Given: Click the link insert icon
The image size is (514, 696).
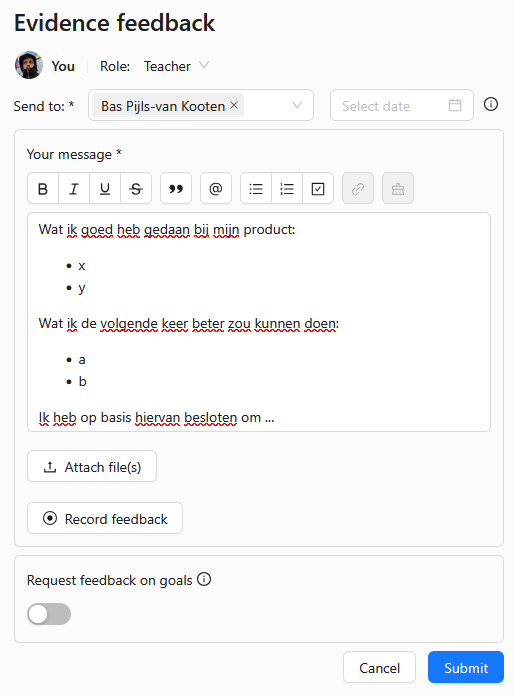Looking at the screenshot, I should pos(358,189).
